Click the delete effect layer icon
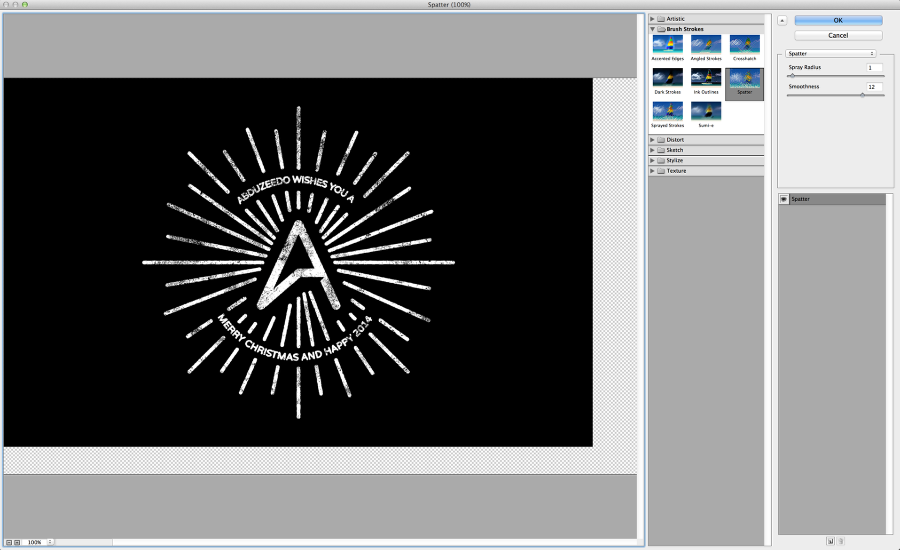Image resolution: width=900 pixels, height=550 pixels. click(x=840, y=541)
